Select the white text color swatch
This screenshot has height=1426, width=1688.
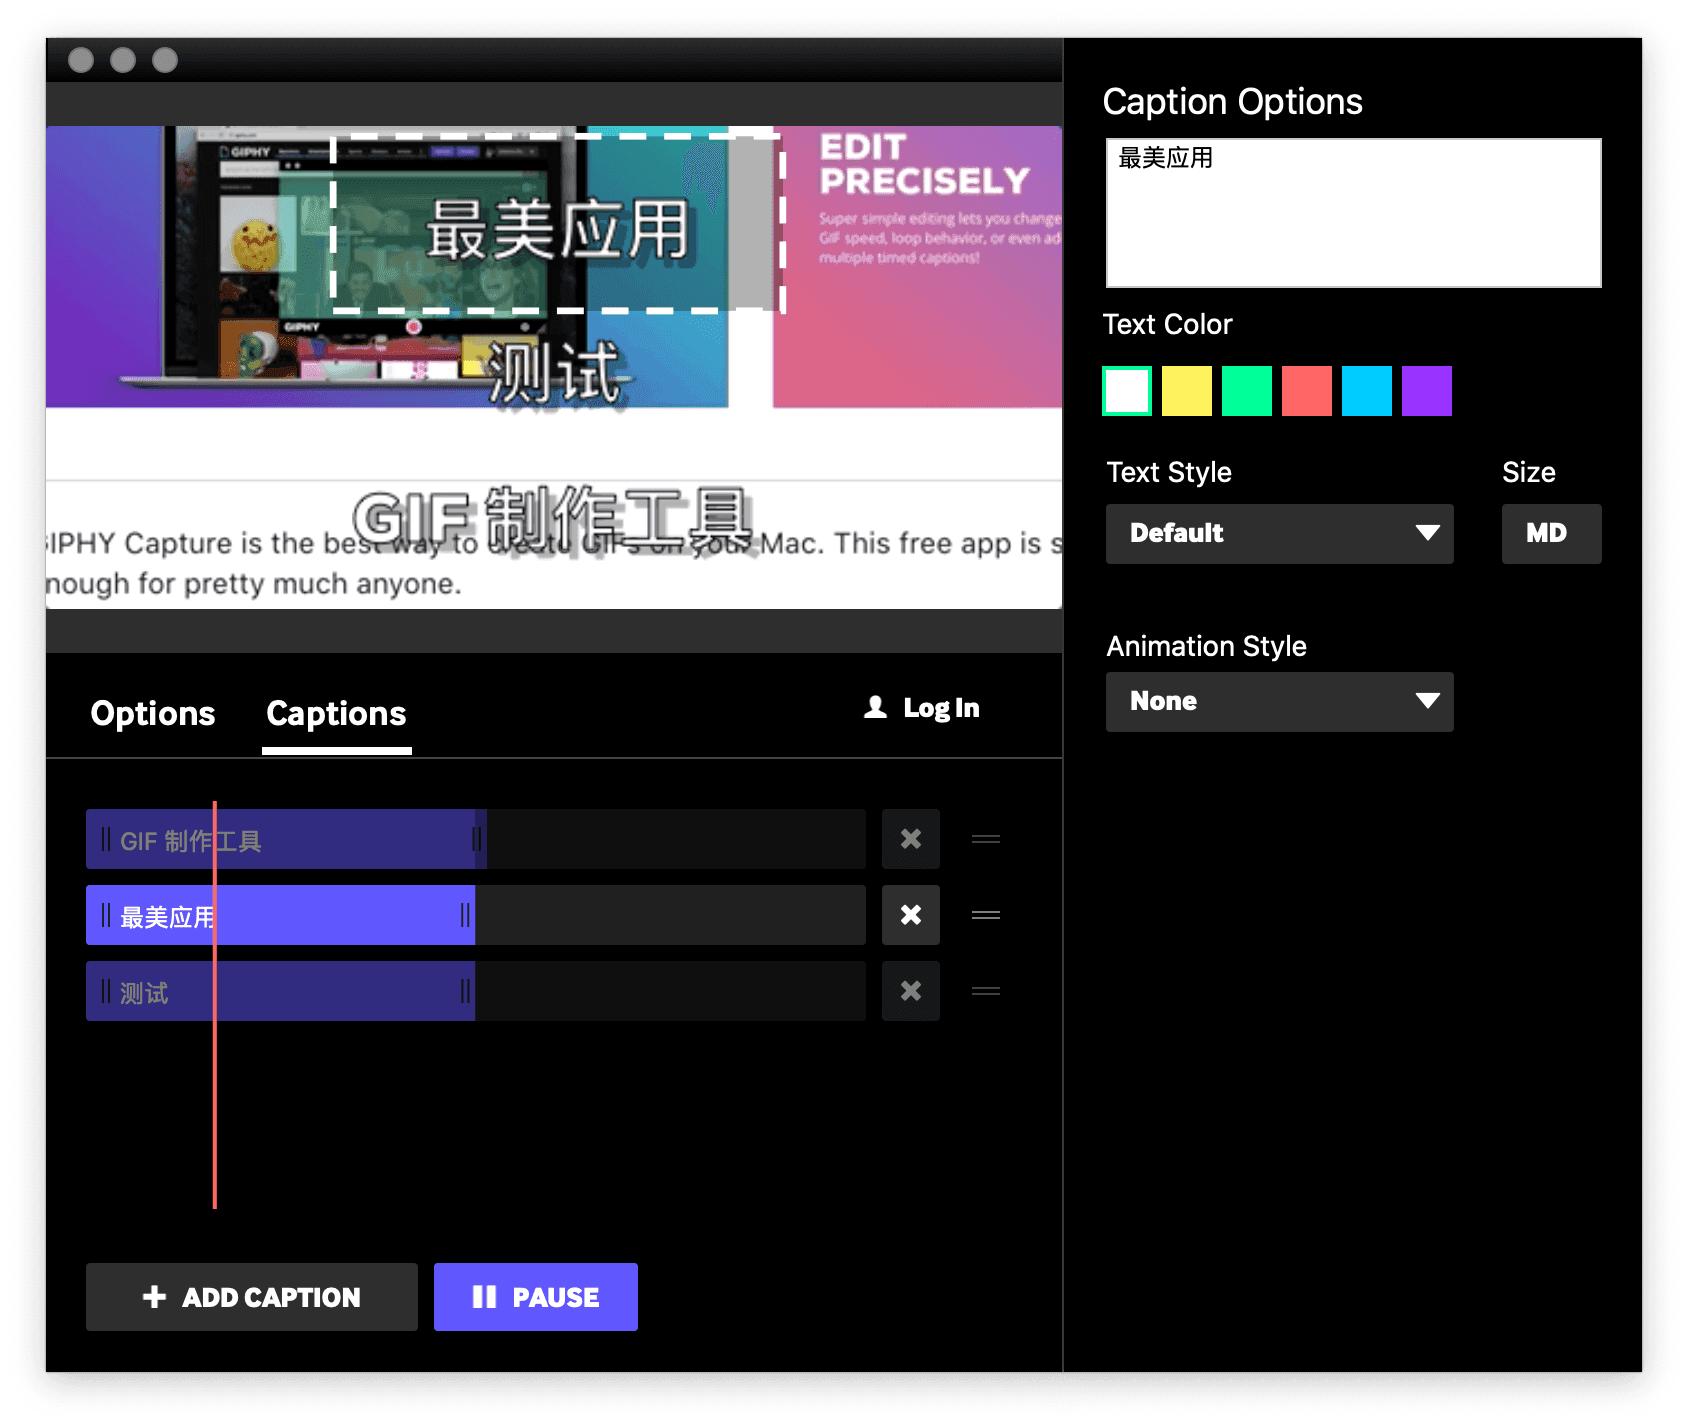click(x=1127, y=391)
